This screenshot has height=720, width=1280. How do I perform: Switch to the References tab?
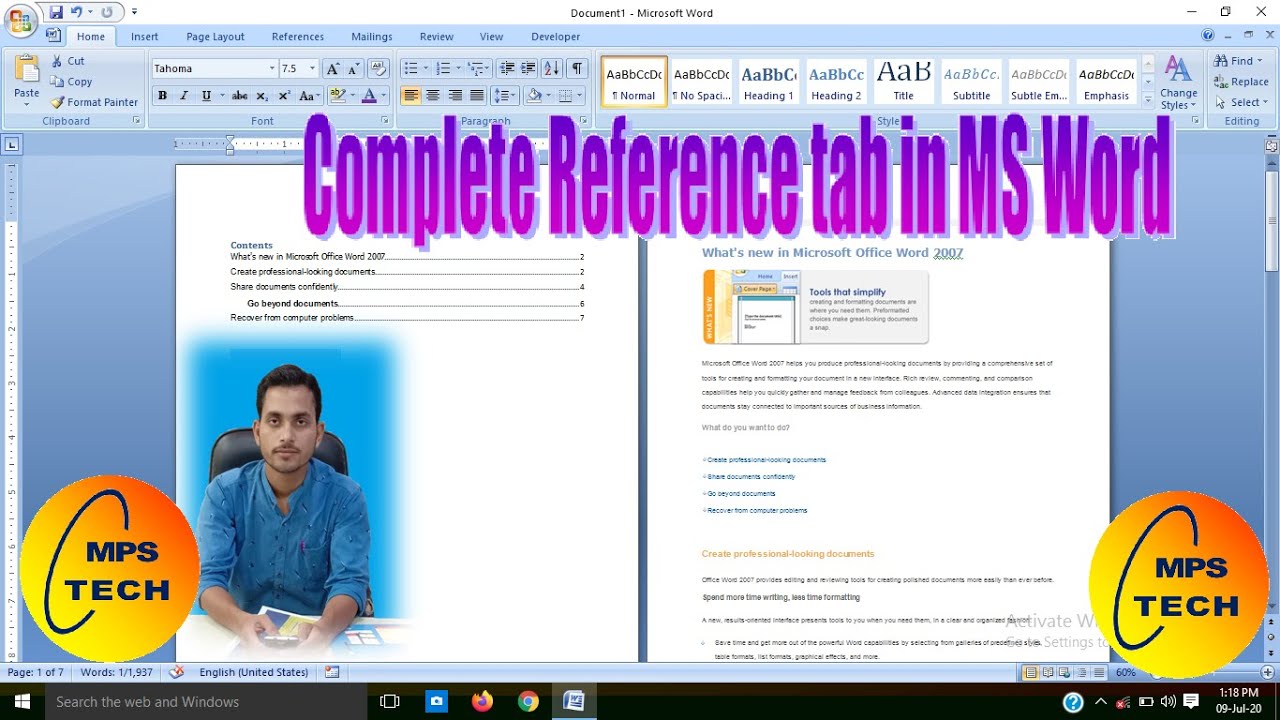pyautogui.click(x=298, y=37)
